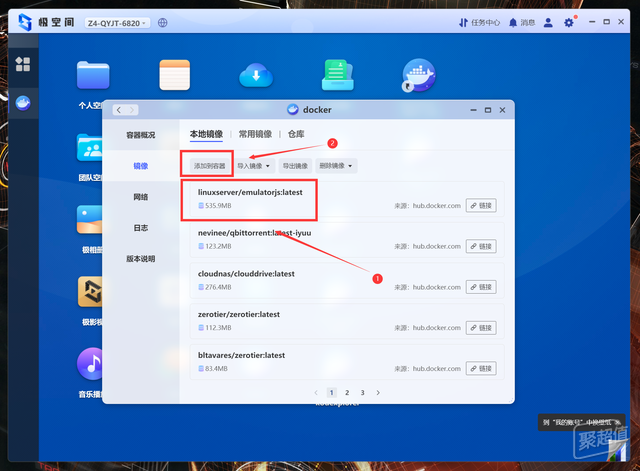Open the personal space folder icon
640x471 pixels.
(x=93, y=75)
